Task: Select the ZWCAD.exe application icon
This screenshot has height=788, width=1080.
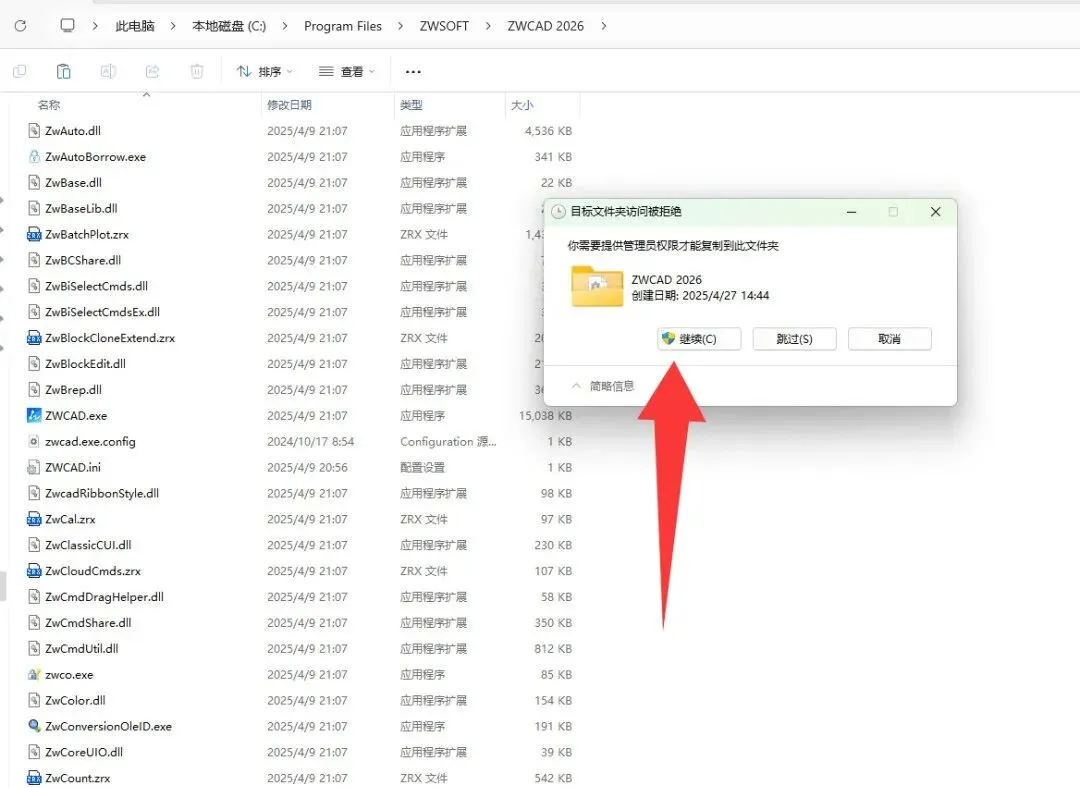Action: [34, 416]
